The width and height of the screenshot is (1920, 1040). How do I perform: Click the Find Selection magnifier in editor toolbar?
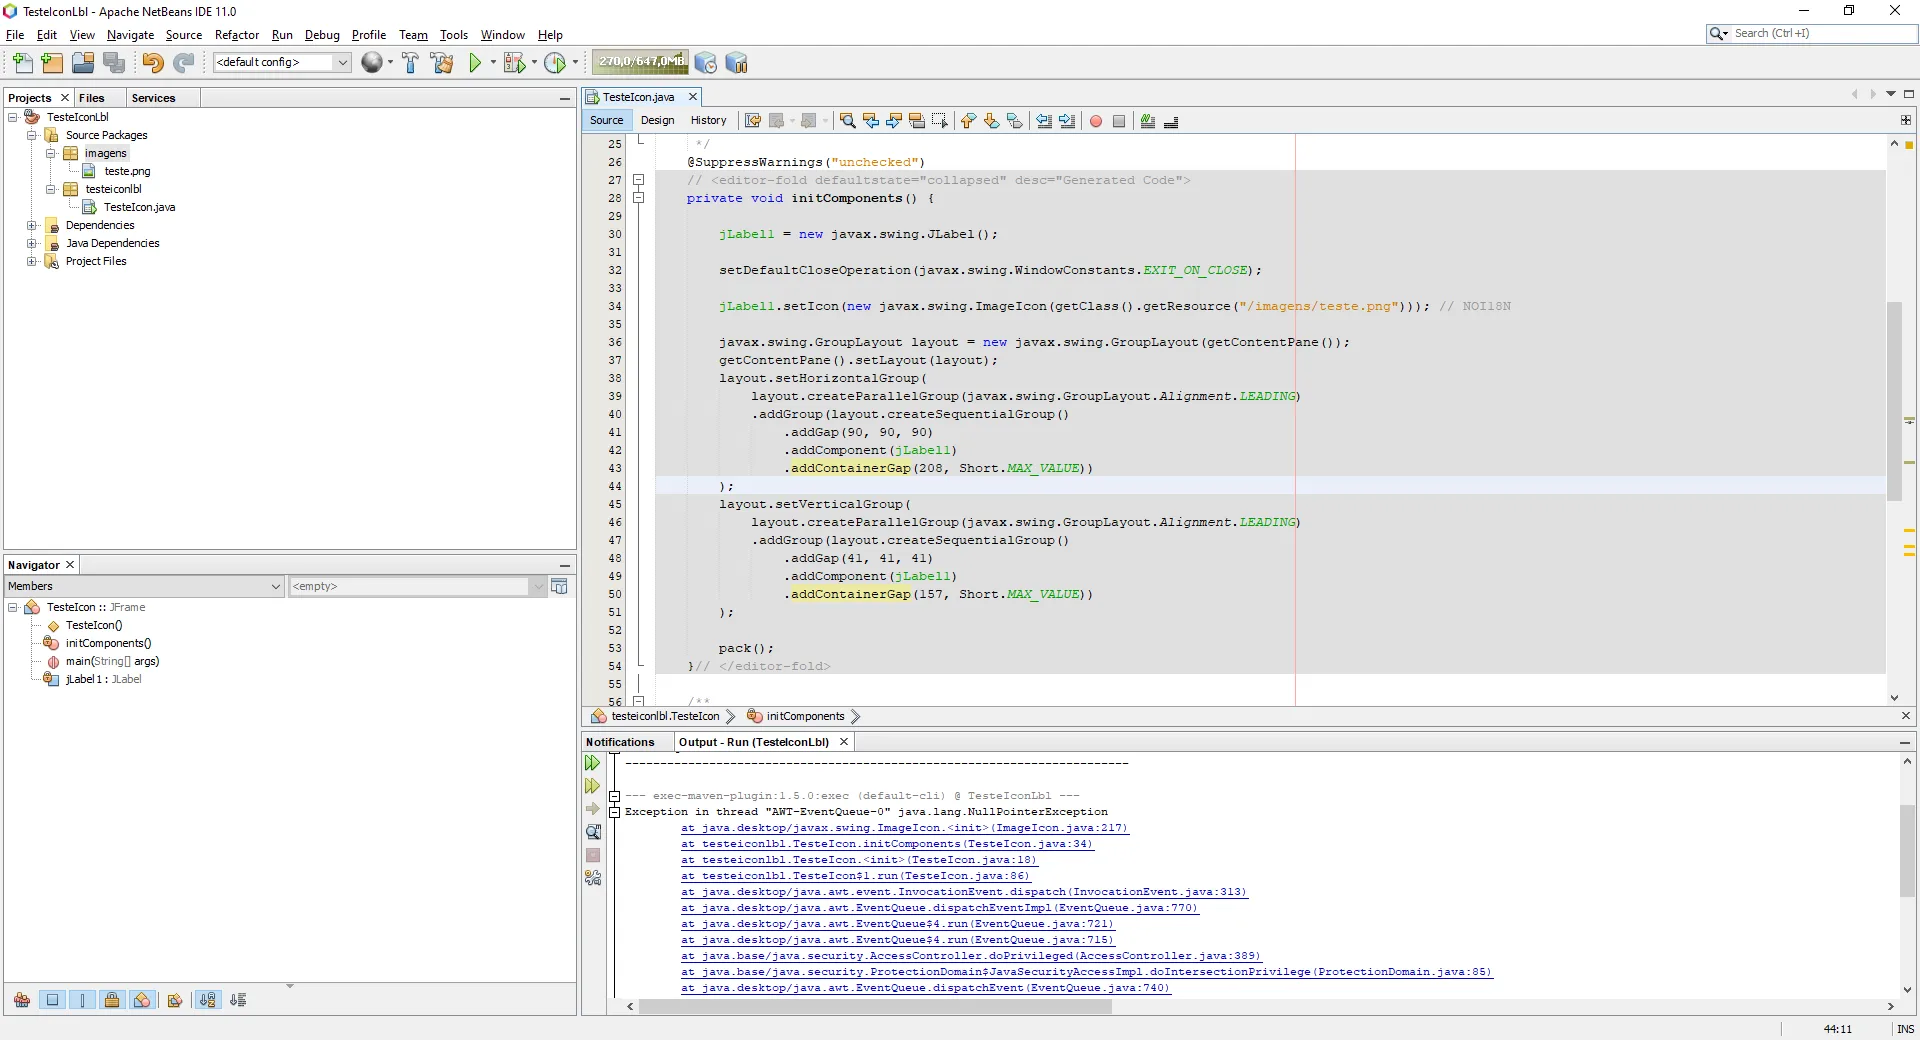point(847,121)
